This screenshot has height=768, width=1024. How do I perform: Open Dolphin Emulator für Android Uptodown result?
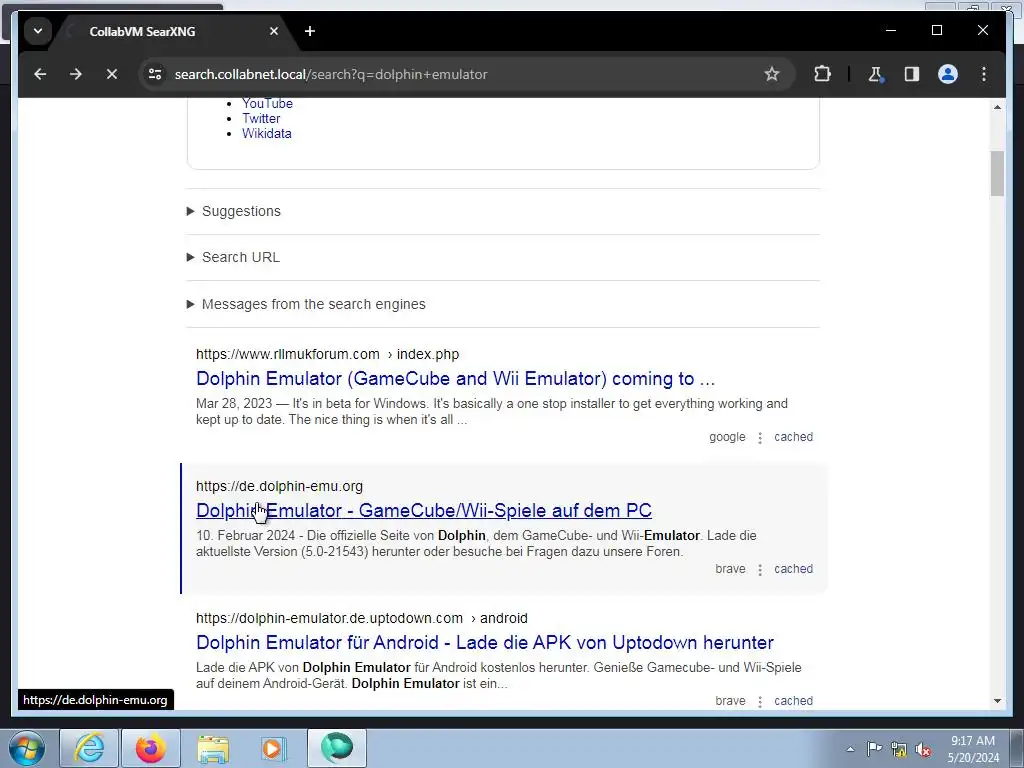(x=485, y=643)
